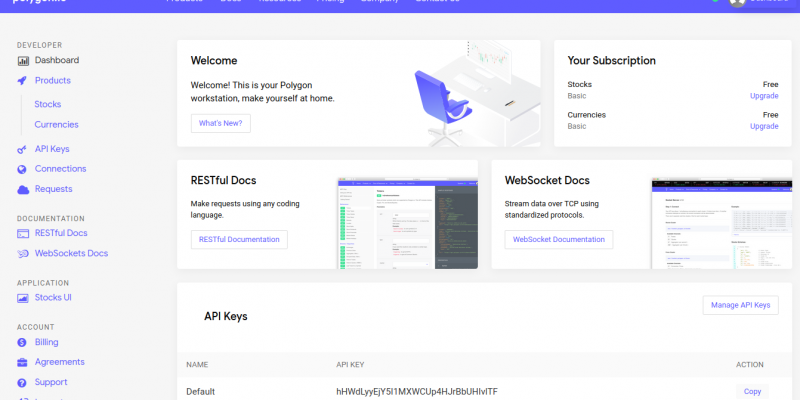Viewport: 800px width, 400px height.
Task: Open WebSockets Docs from the sidebar
Action: [x=71, y=254]
